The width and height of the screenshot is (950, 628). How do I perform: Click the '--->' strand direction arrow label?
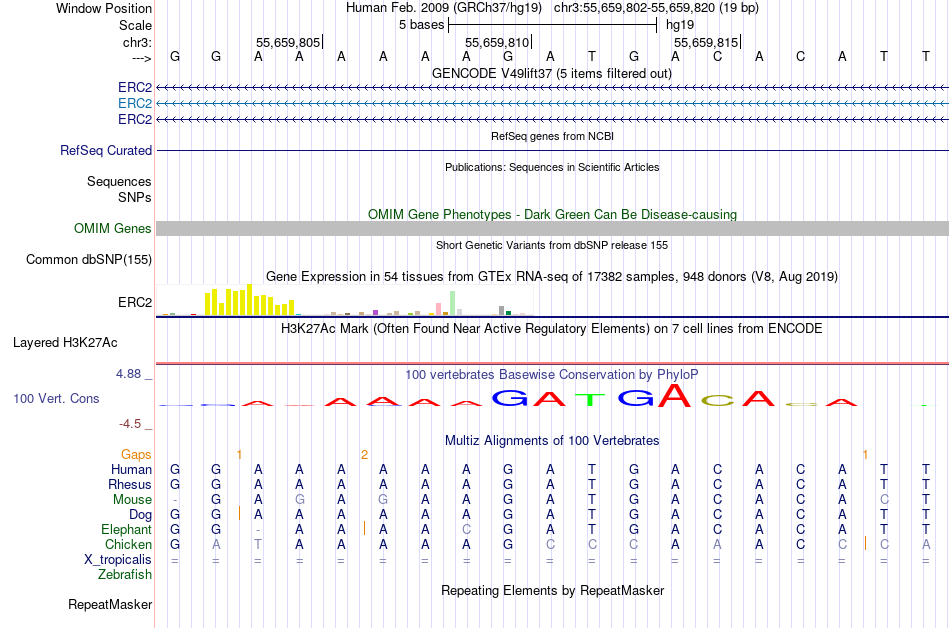142,58
